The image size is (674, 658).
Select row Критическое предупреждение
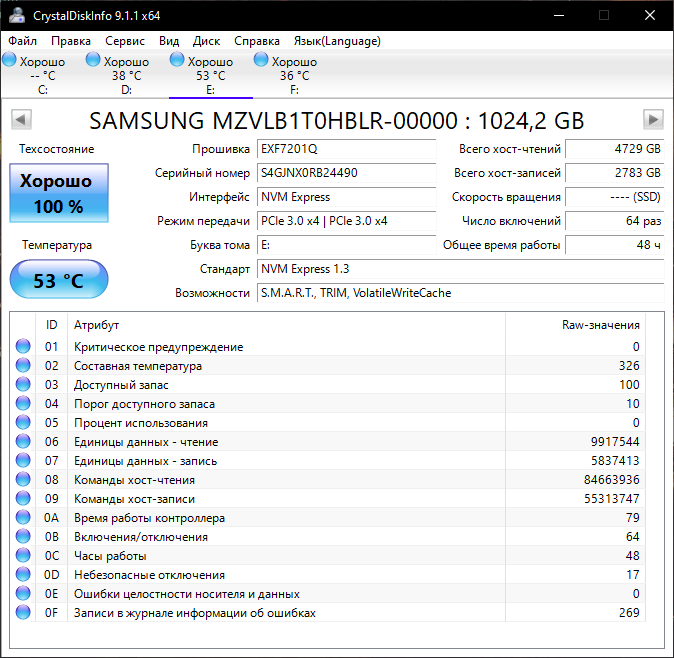click(x=328, y=346)
